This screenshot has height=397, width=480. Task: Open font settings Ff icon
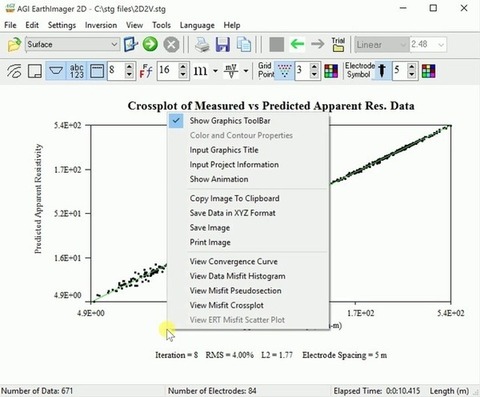146,71
